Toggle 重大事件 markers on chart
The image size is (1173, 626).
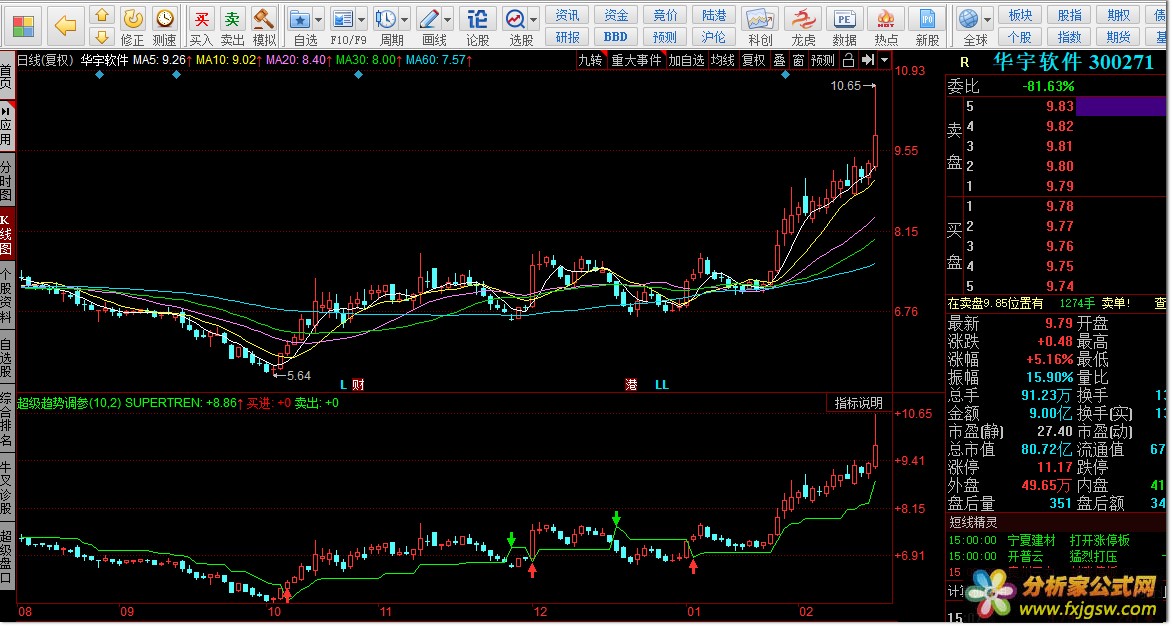[x=636, y=60]
